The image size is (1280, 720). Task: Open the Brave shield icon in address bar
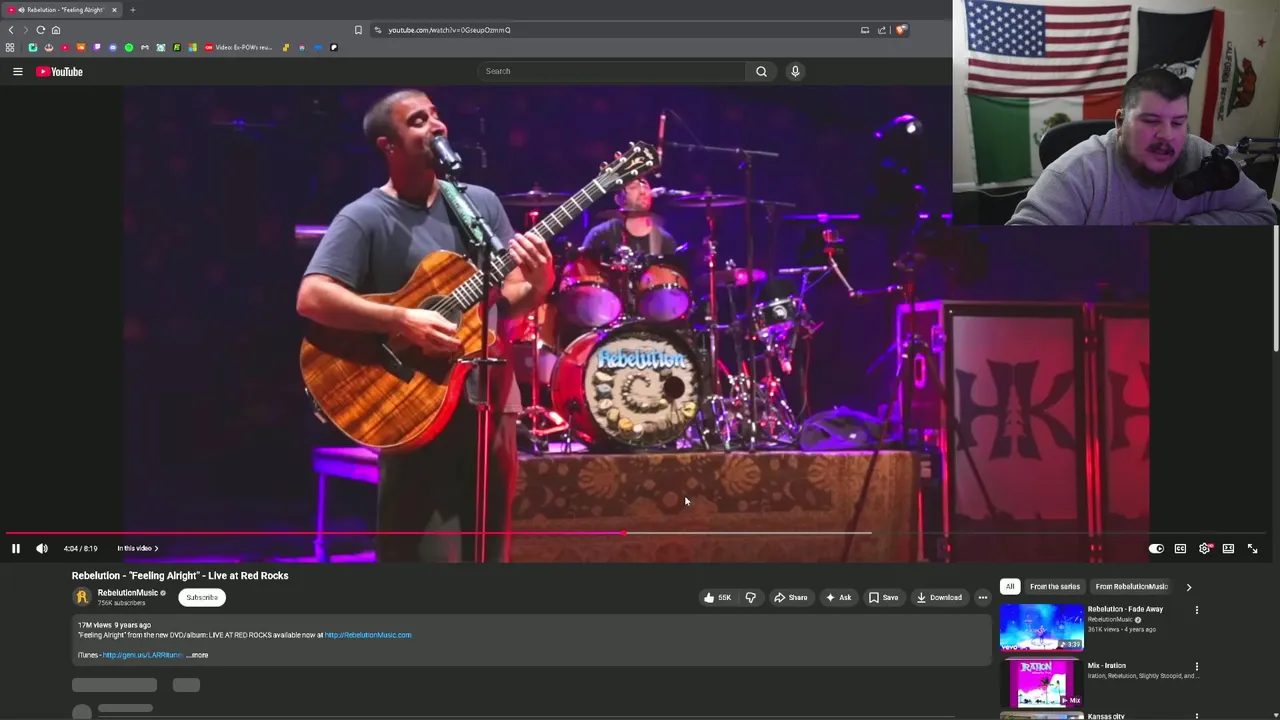[x=900, y=30]
